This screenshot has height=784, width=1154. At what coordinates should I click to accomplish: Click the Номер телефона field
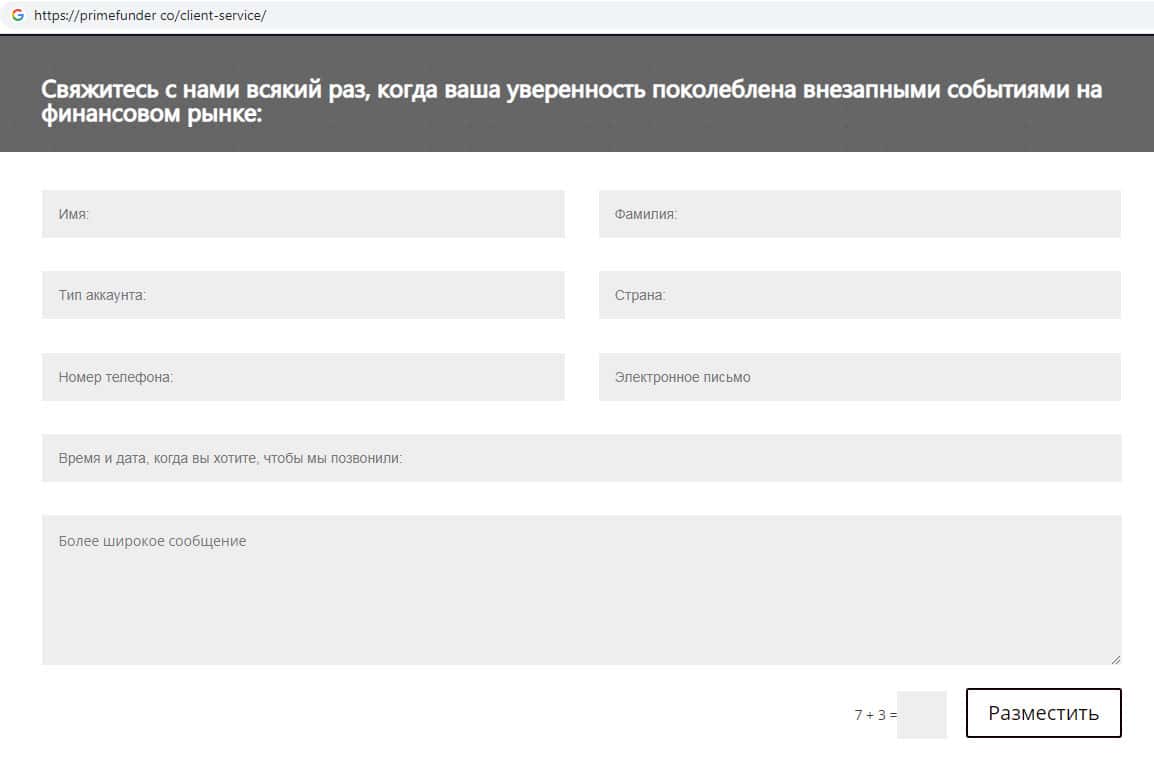click(x=303, y=377)
